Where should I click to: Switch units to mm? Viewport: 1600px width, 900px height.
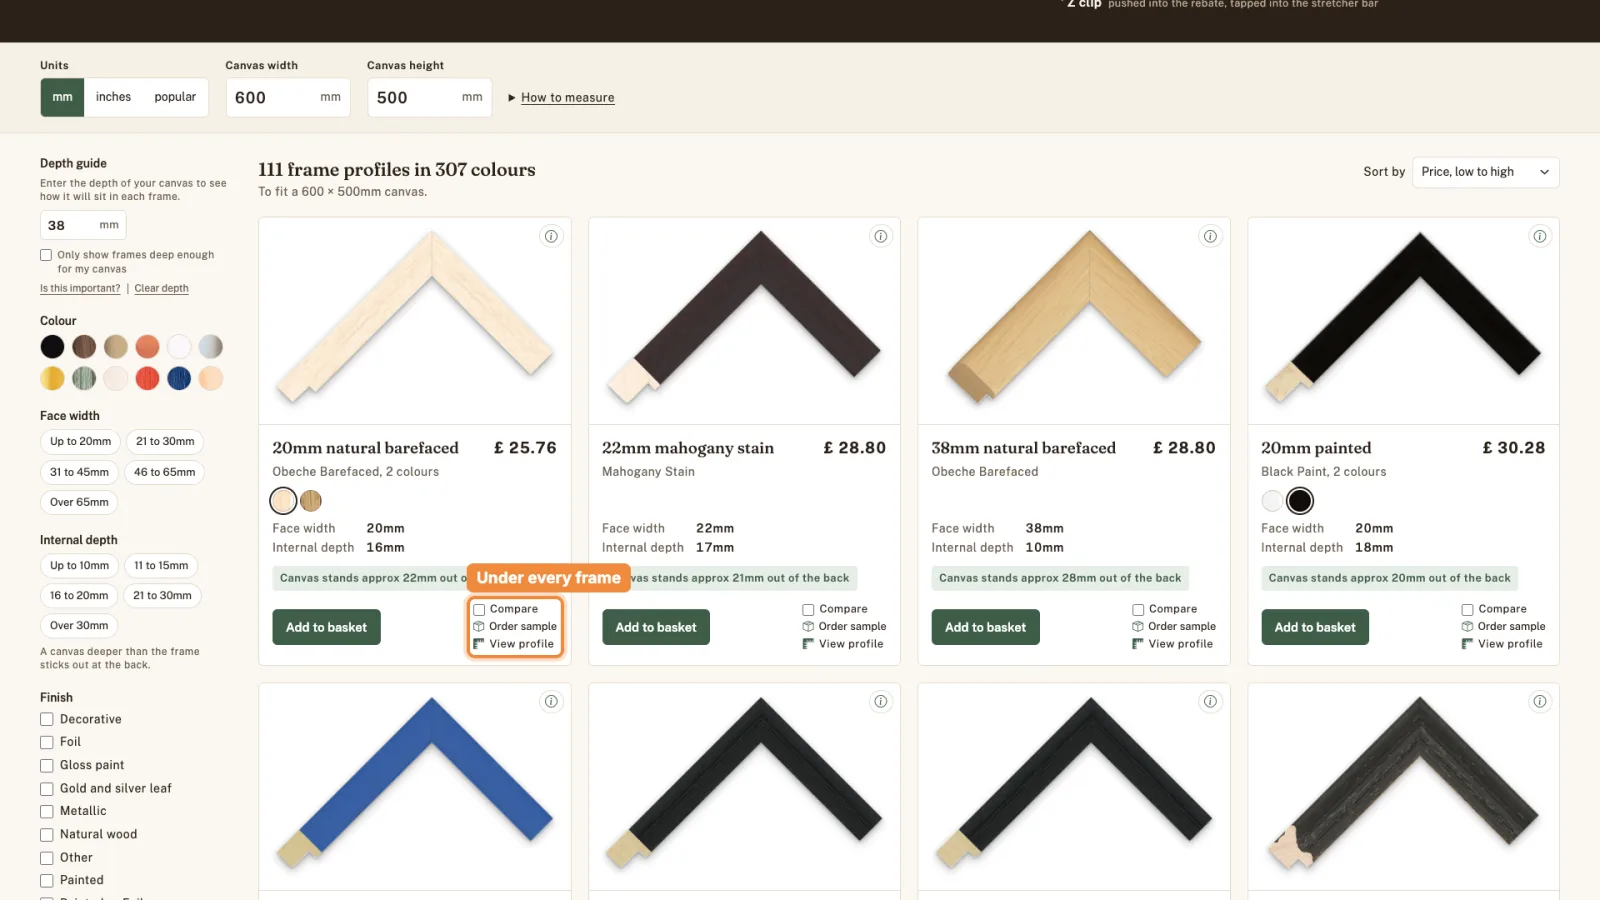pyautogui.click(x=62, y=97)
